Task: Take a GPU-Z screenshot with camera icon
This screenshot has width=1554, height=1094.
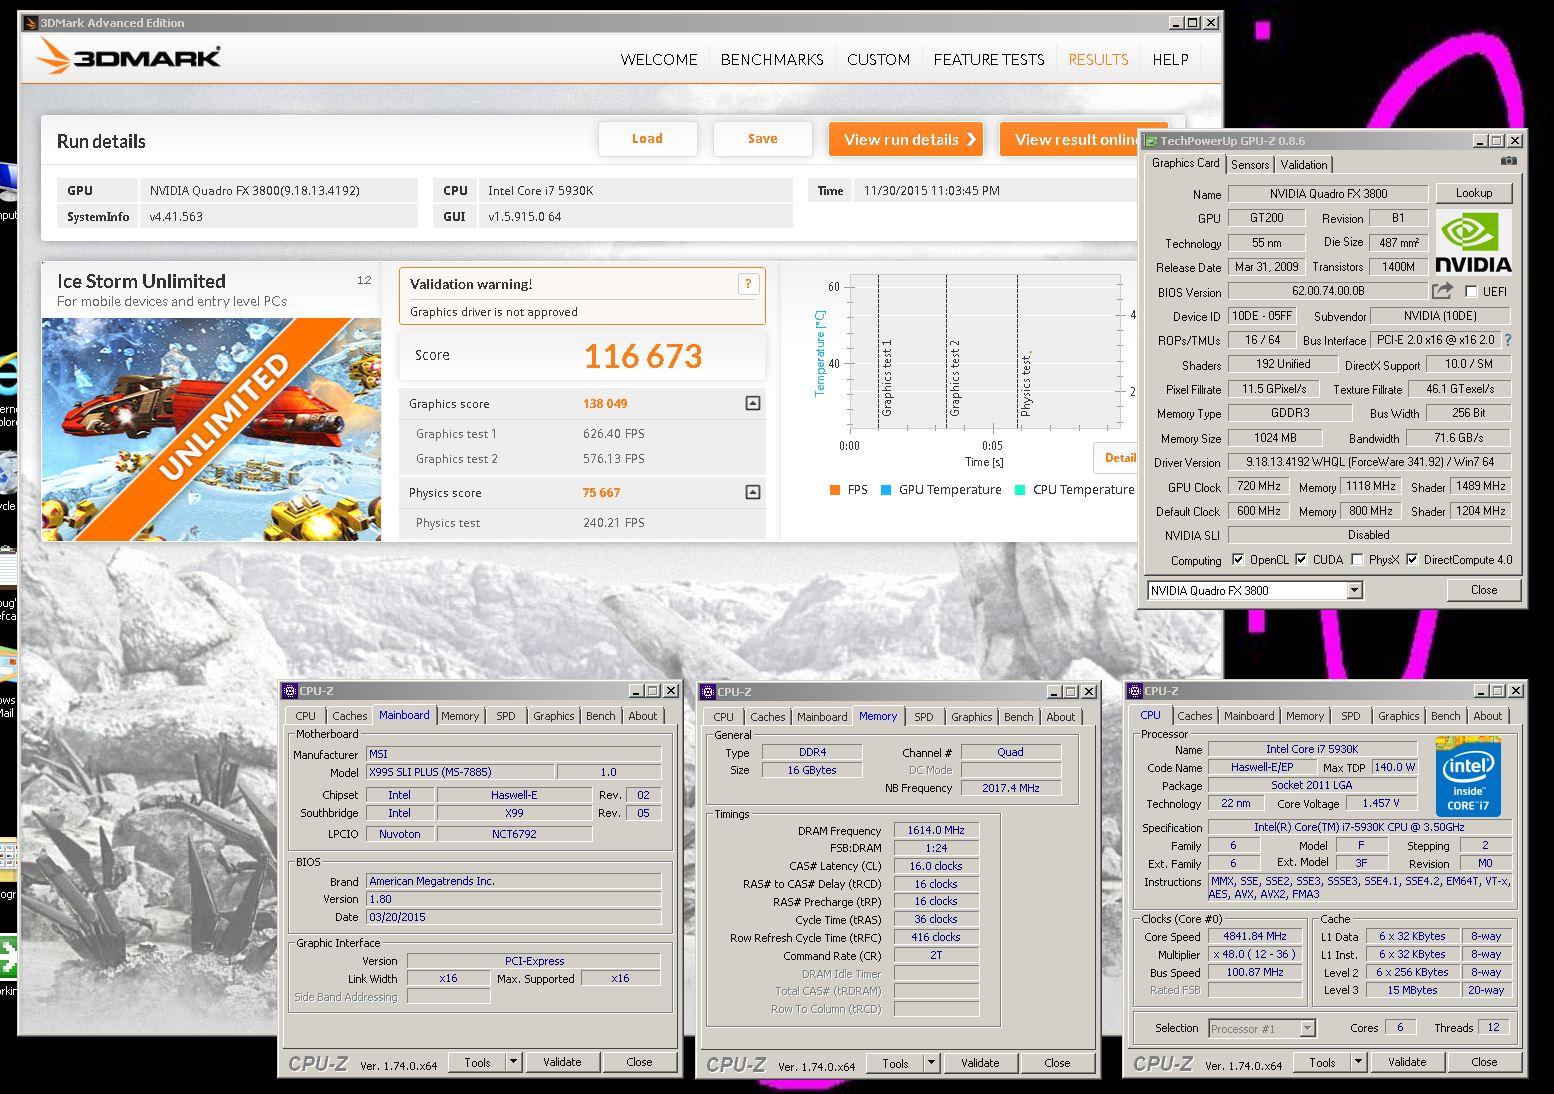Action: coord(1509,161)
